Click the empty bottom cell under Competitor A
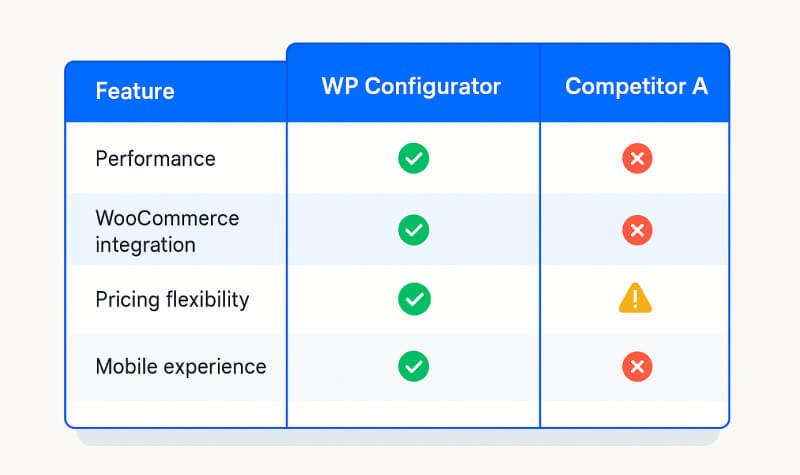 click(634, 412)
